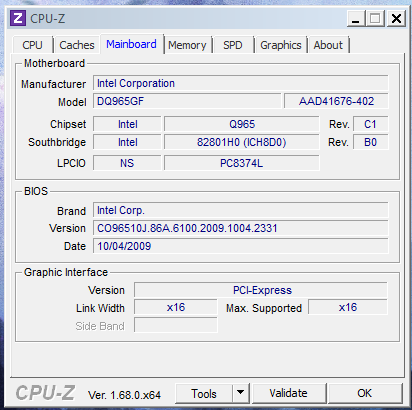Switch to the CPU tab

coord(32,45)
